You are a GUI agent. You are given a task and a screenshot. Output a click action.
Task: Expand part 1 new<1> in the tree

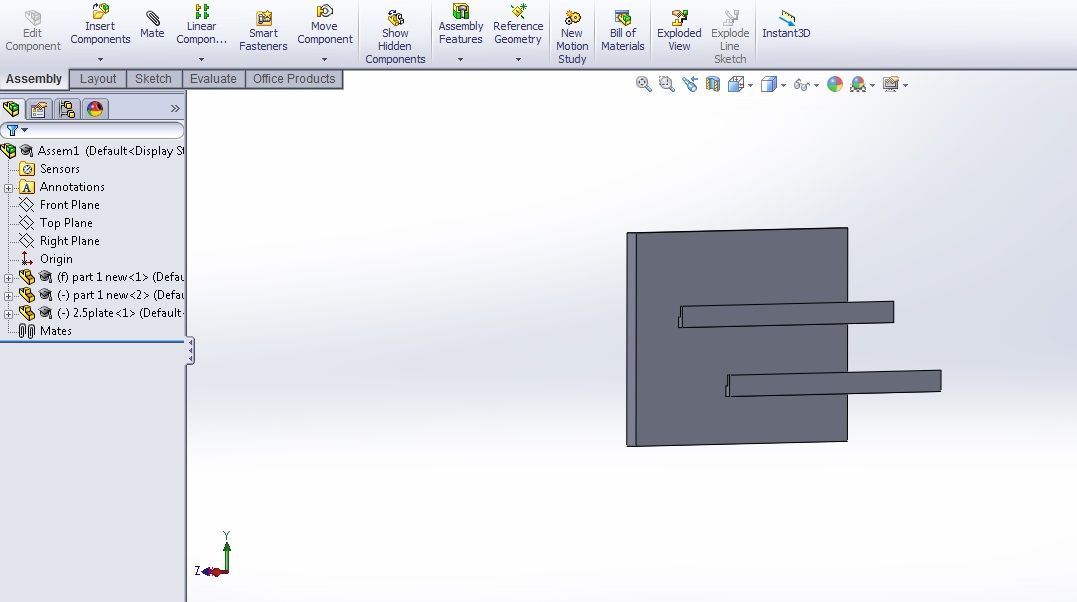tap(7, 277)
